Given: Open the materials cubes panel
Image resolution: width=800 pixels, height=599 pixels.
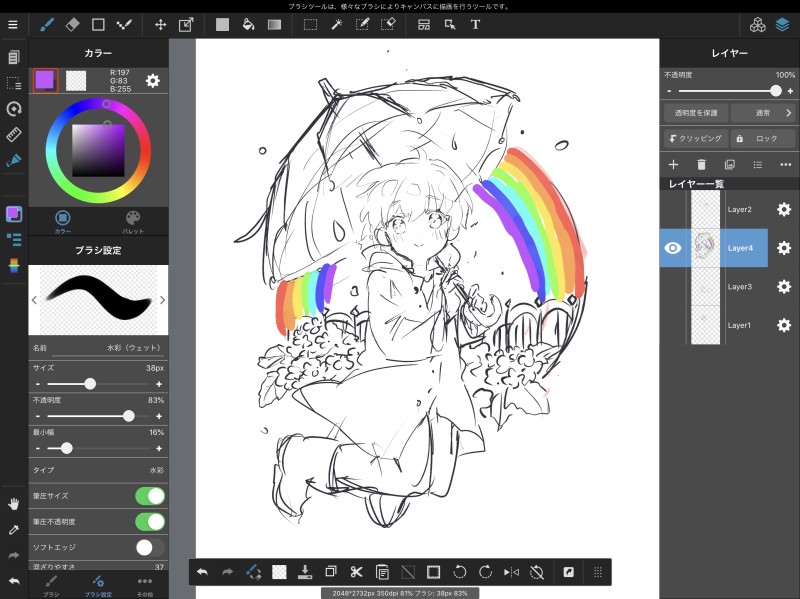Looking at the screenshot, I should point(758,24).
